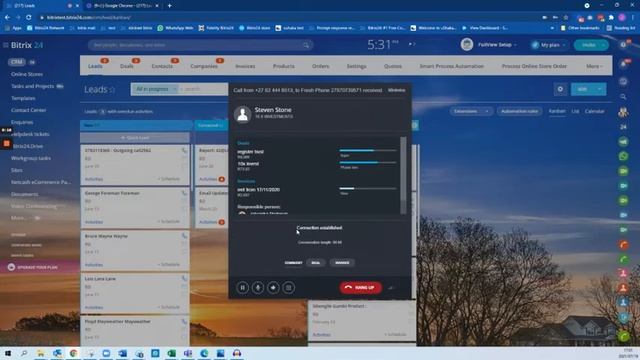Click the 'register test' deal progress bar
This screenshot has width=640, height=360.
tap(368, 151)
